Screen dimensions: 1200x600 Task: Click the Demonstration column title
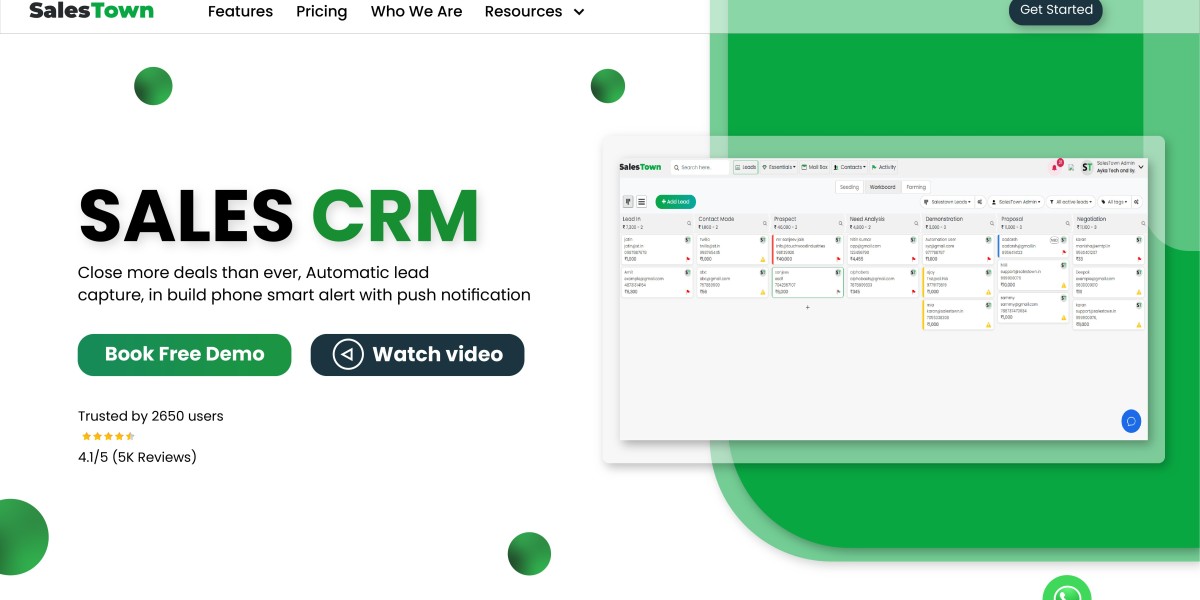coord(944,219)
